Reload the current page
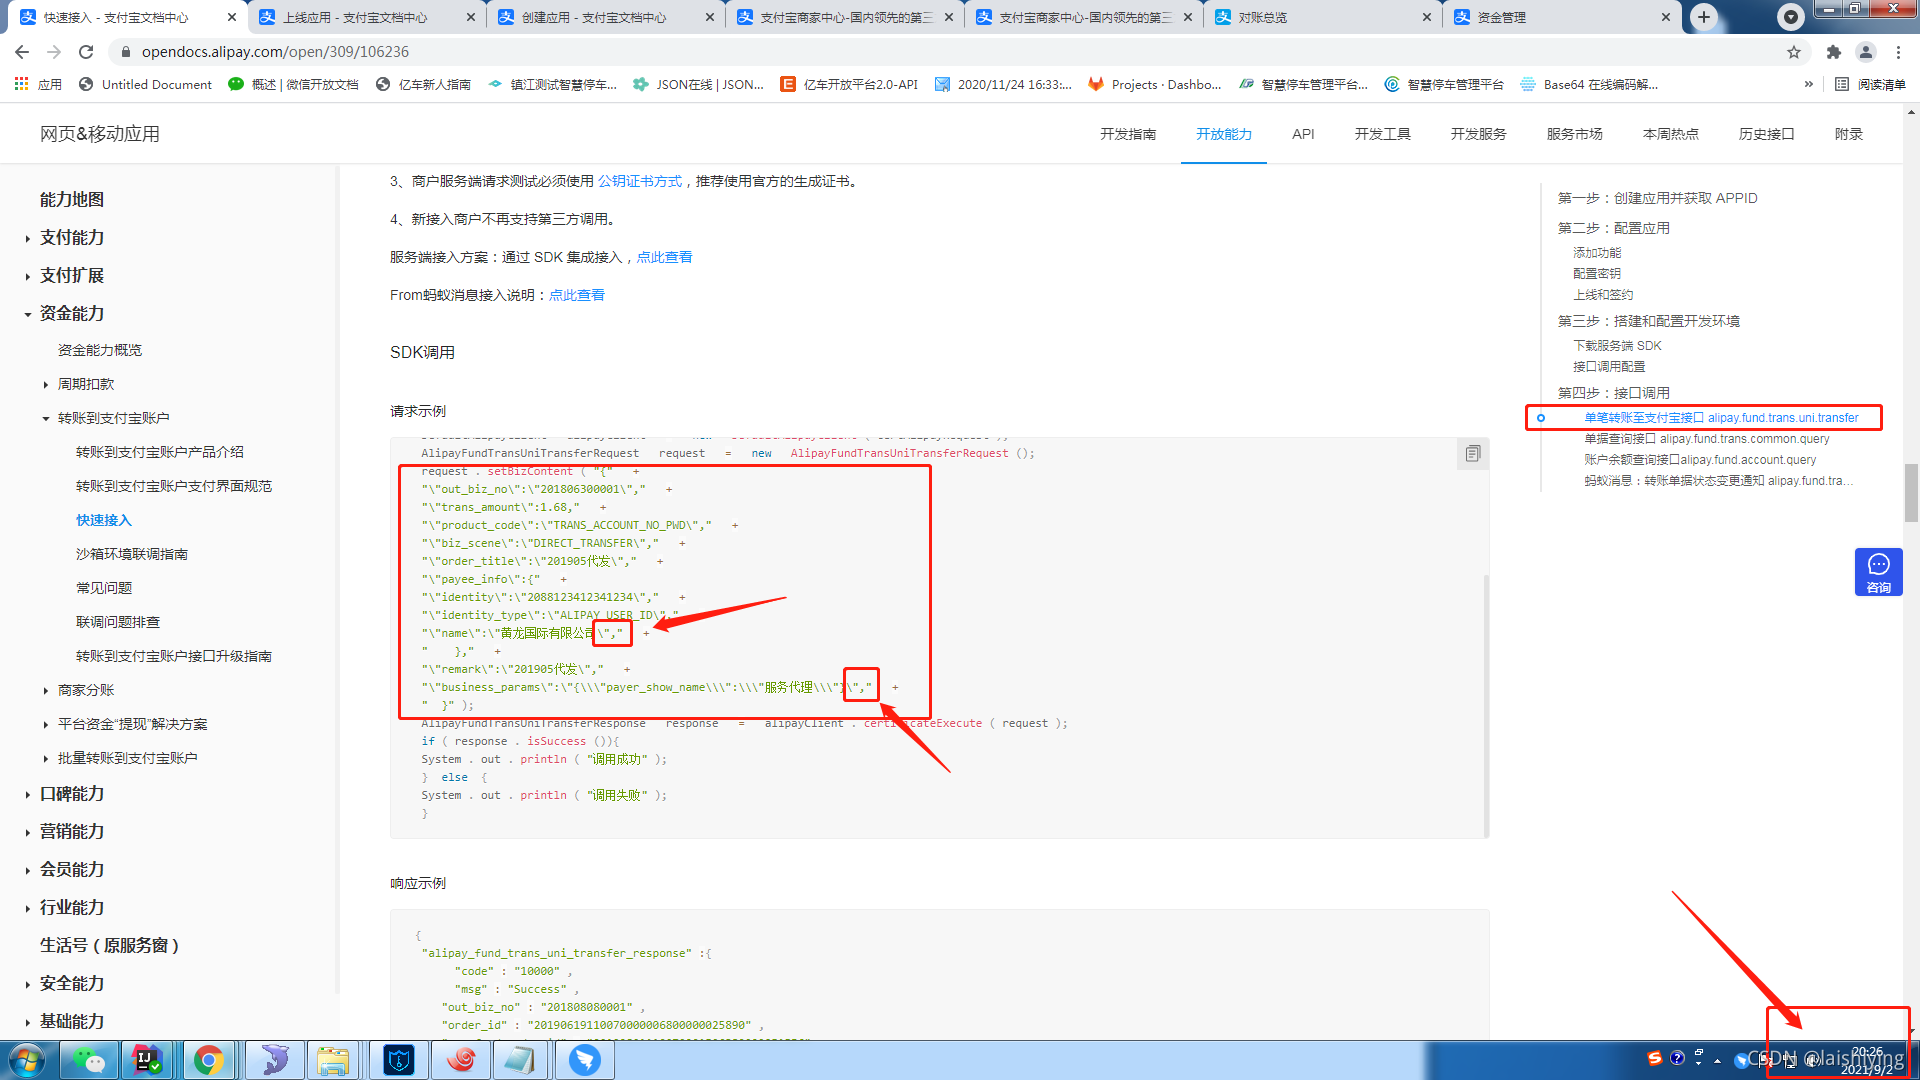The width and height of the screenshot is (1920, 1080). 86,52
